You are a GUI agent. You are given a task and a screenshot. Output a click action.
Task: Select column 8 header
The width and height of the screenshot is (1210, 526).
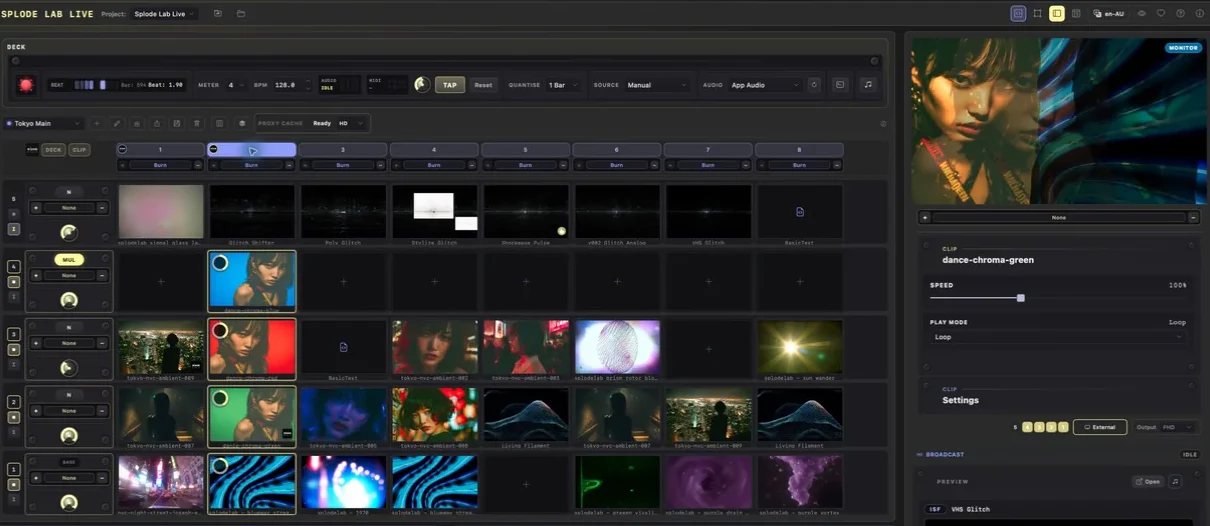tap(799, 149)
